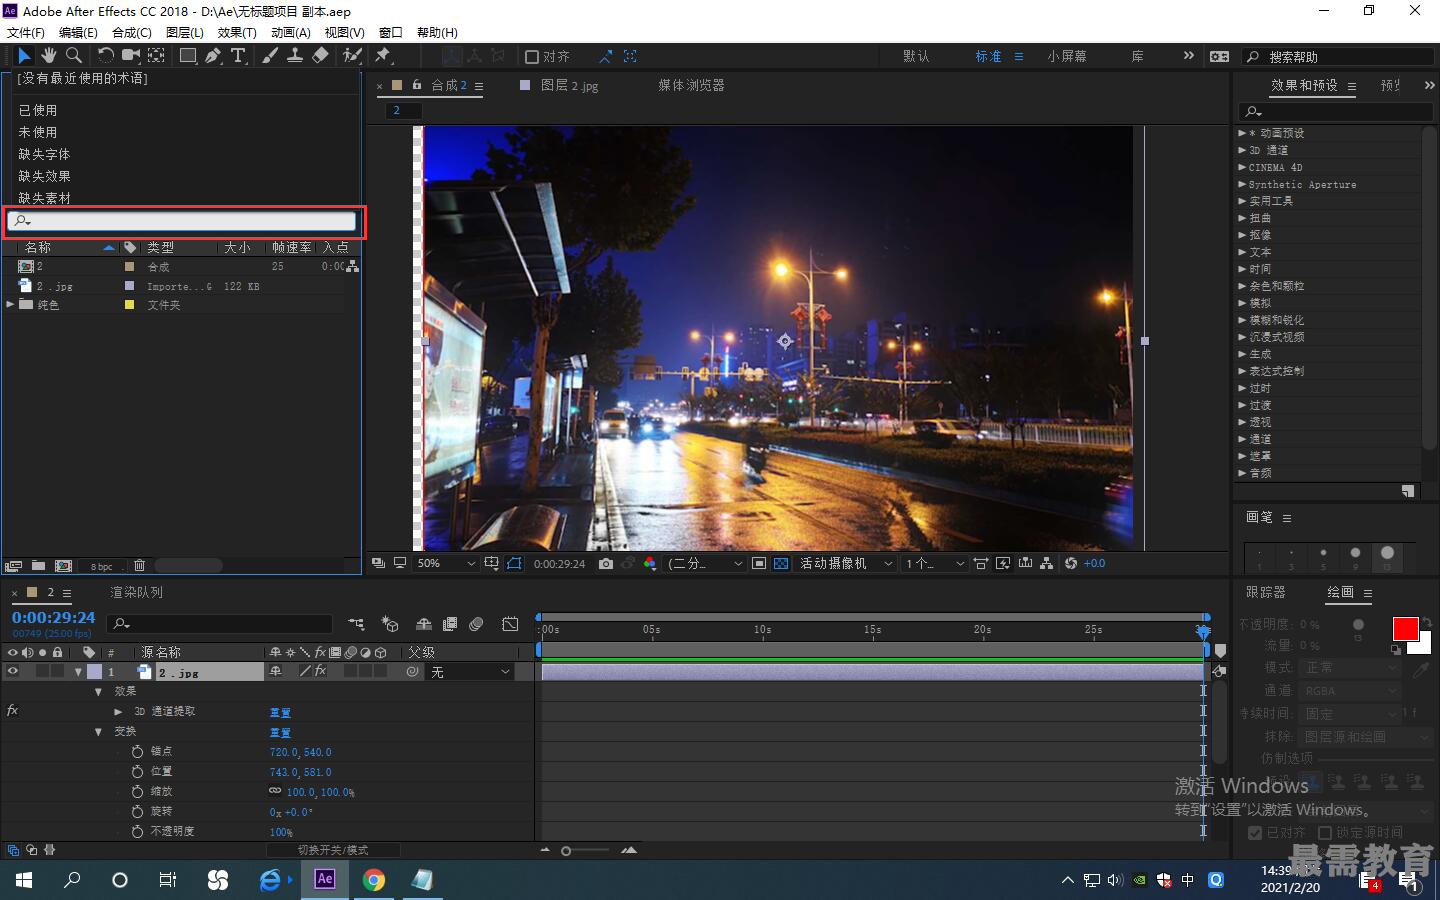Select the 默认 workspace
The width and height of the screenshot is (1440, 900).
[916, 57]
